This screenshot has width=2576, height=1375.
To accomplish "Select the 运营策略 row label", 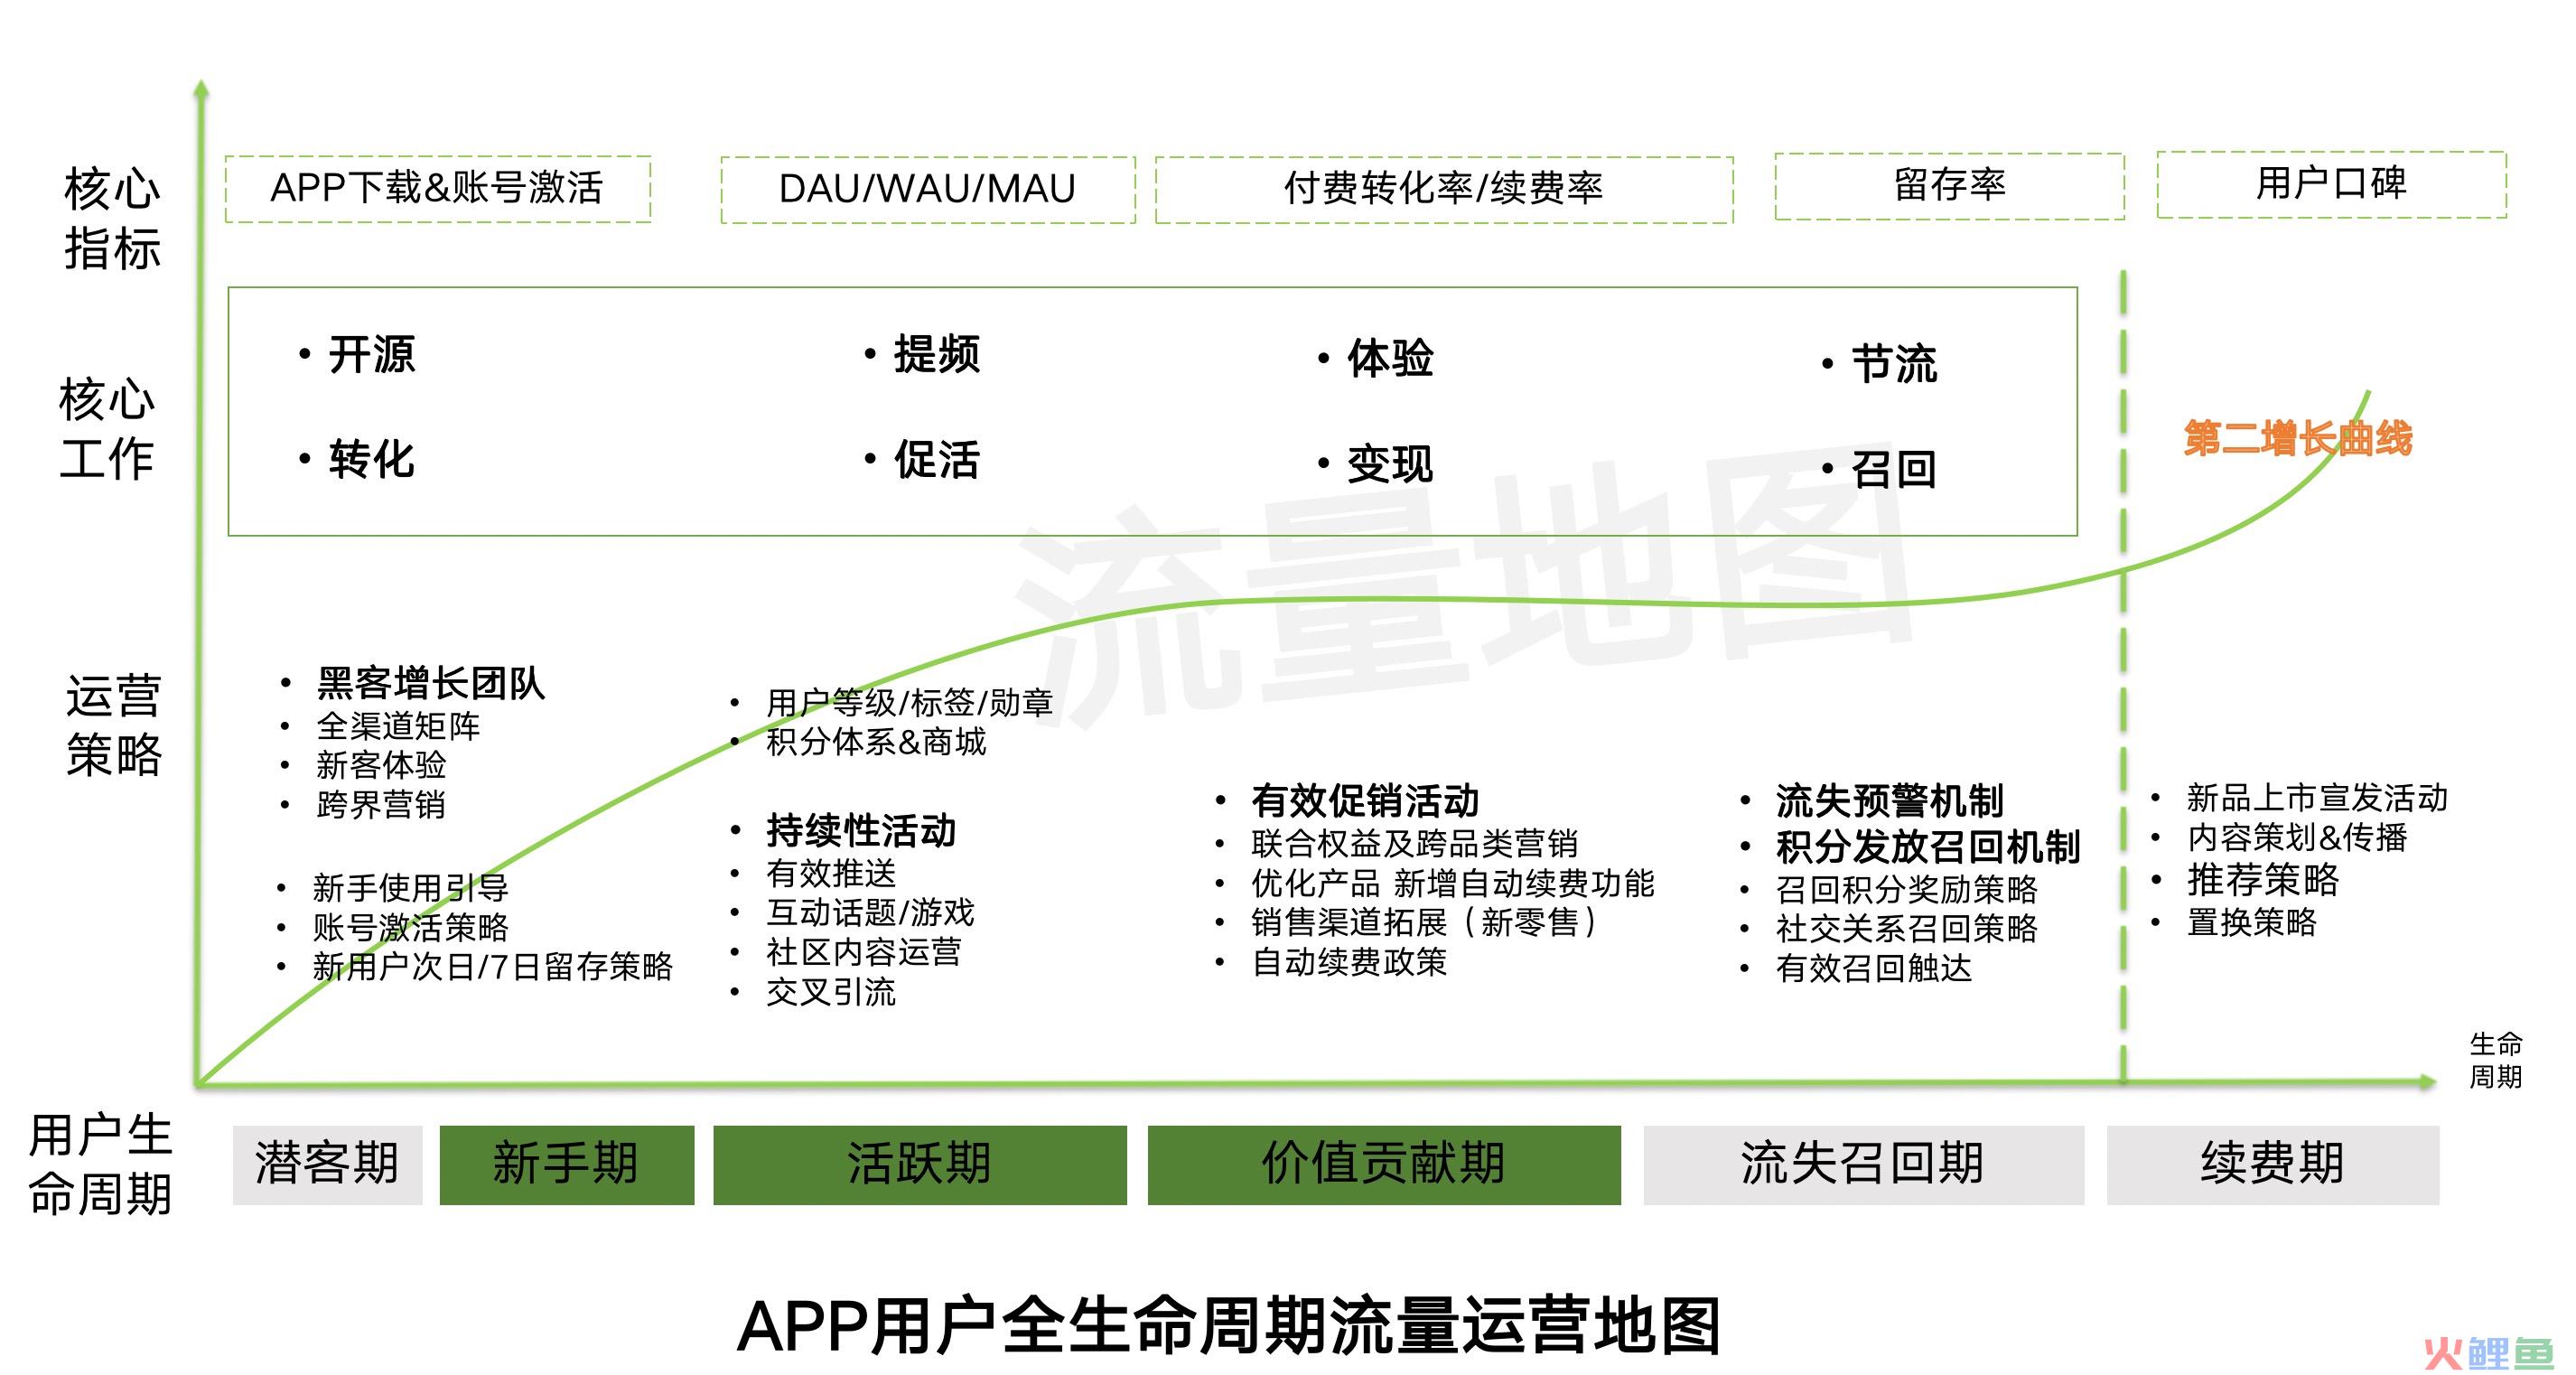I will pos(114,725).
